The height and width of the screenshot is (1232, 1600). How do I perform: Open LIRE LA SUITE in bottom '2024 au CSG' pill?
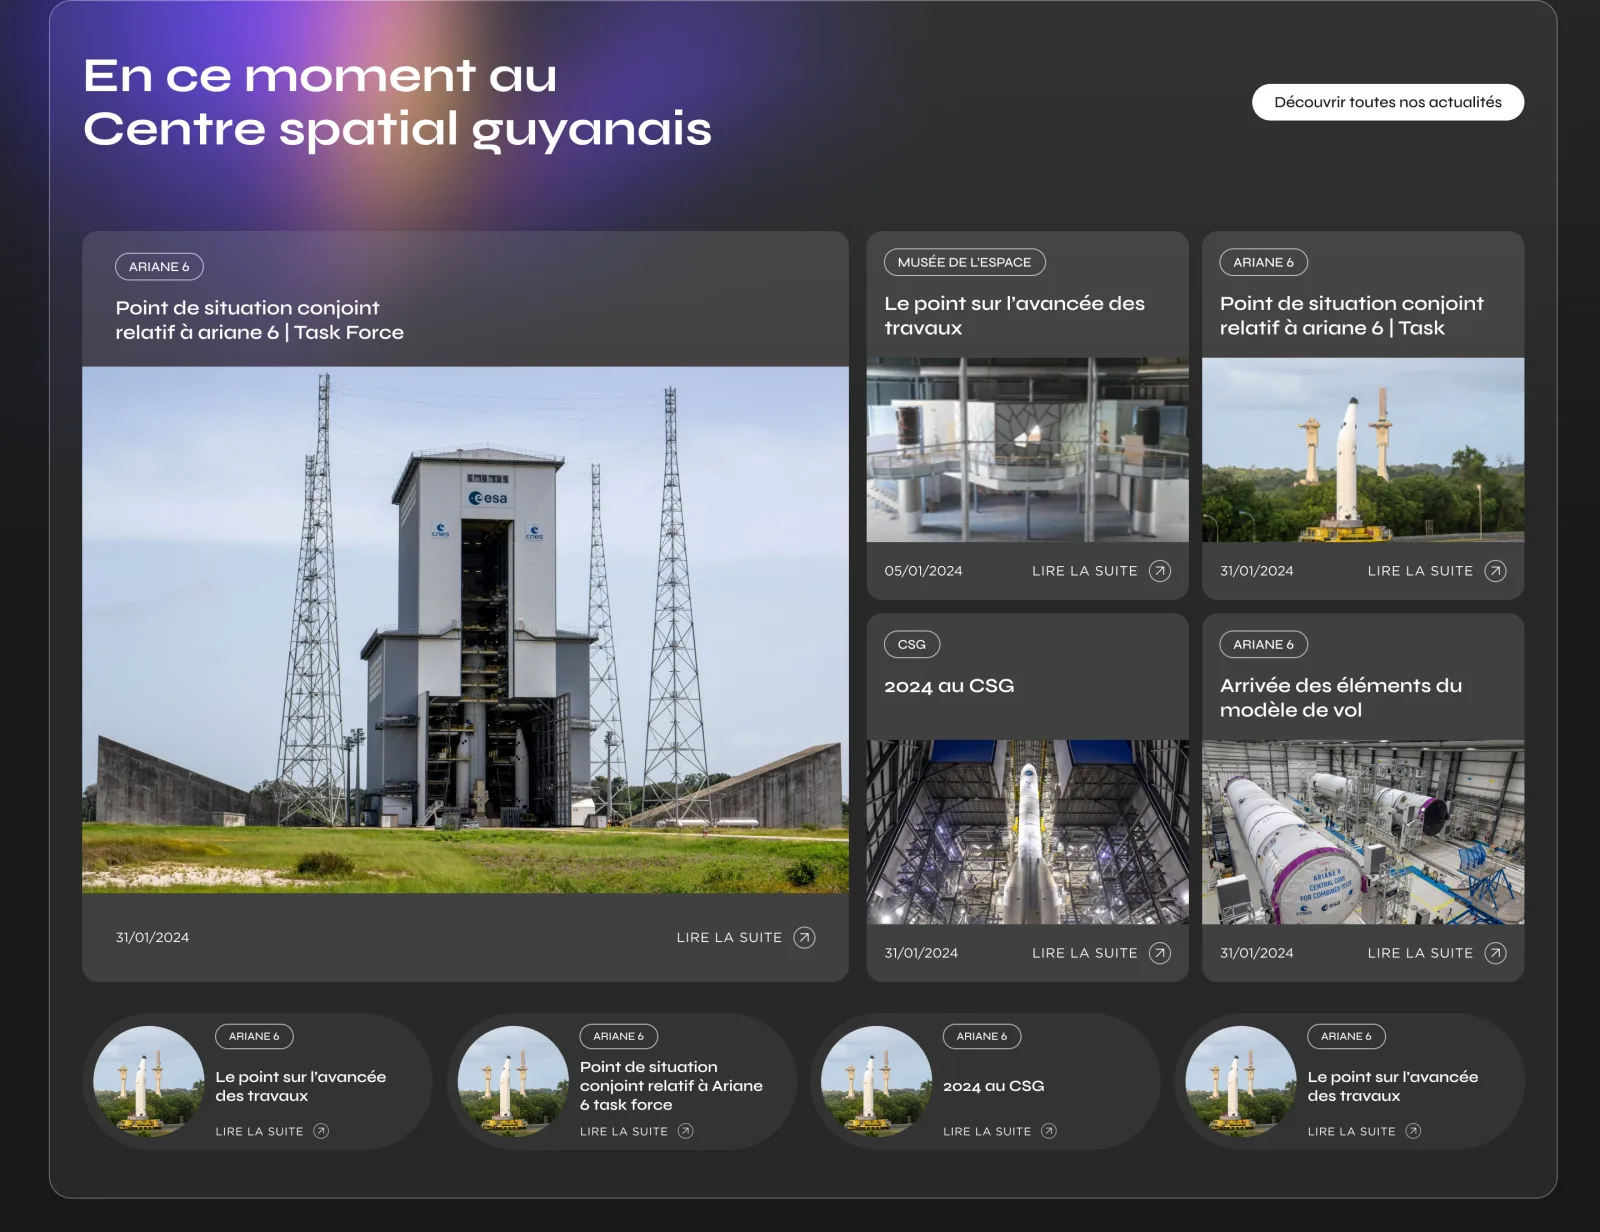coord(987,1131)
